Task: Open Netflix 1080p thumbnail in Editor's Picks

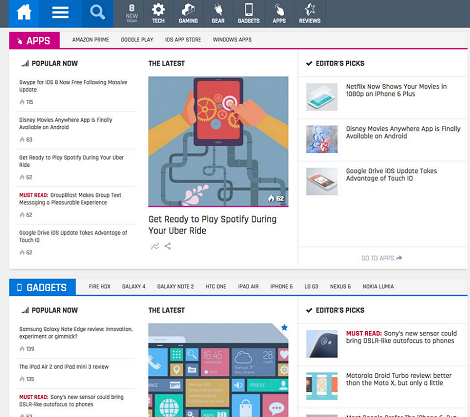Action: 322,97
